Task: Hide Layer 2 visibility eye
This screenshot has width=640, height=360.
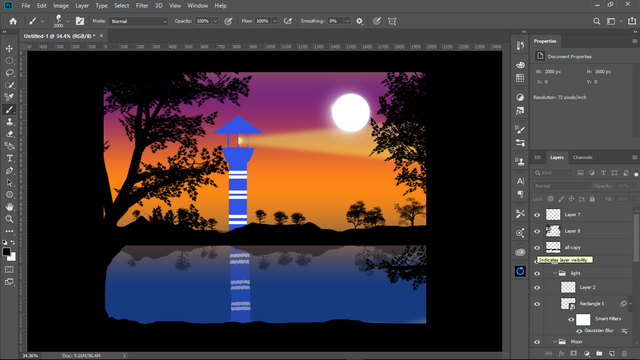Action: [x=537, y=287]
